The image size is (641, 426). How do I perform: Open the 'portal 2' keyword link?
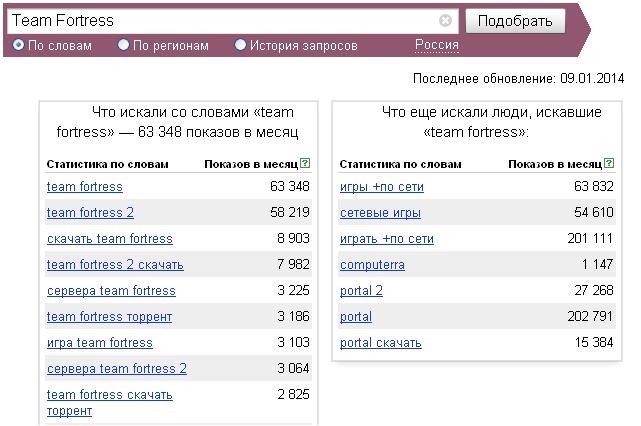point(361,291)
